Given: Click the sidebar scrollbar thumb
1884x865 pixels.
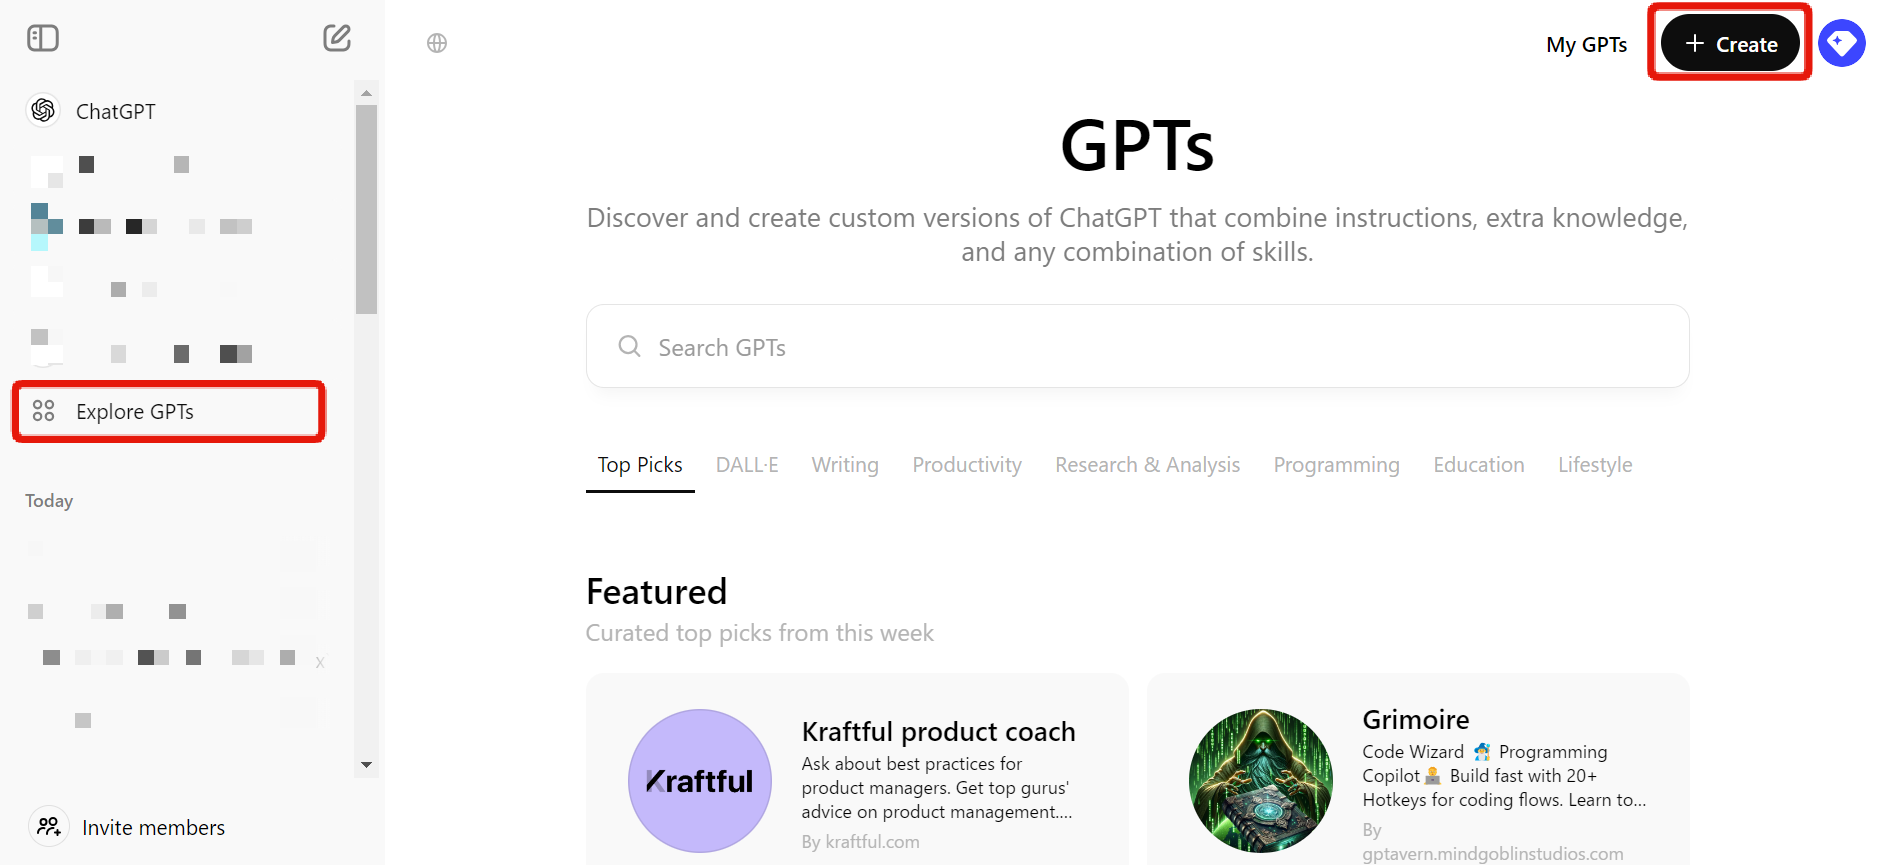Looking at the screenshot, I should pyautogui.click(x=366, y=209).
